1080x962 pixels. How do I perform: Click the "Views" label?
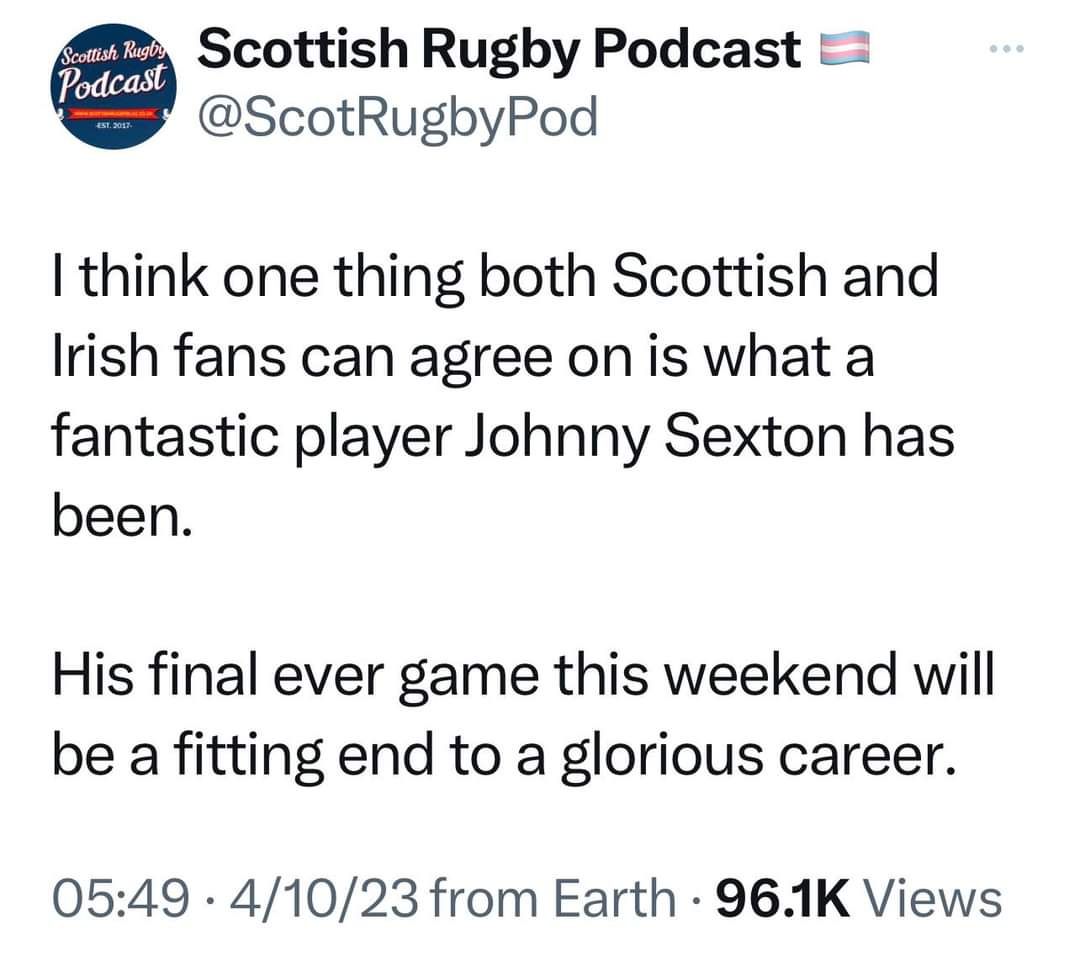pos(932,896)
